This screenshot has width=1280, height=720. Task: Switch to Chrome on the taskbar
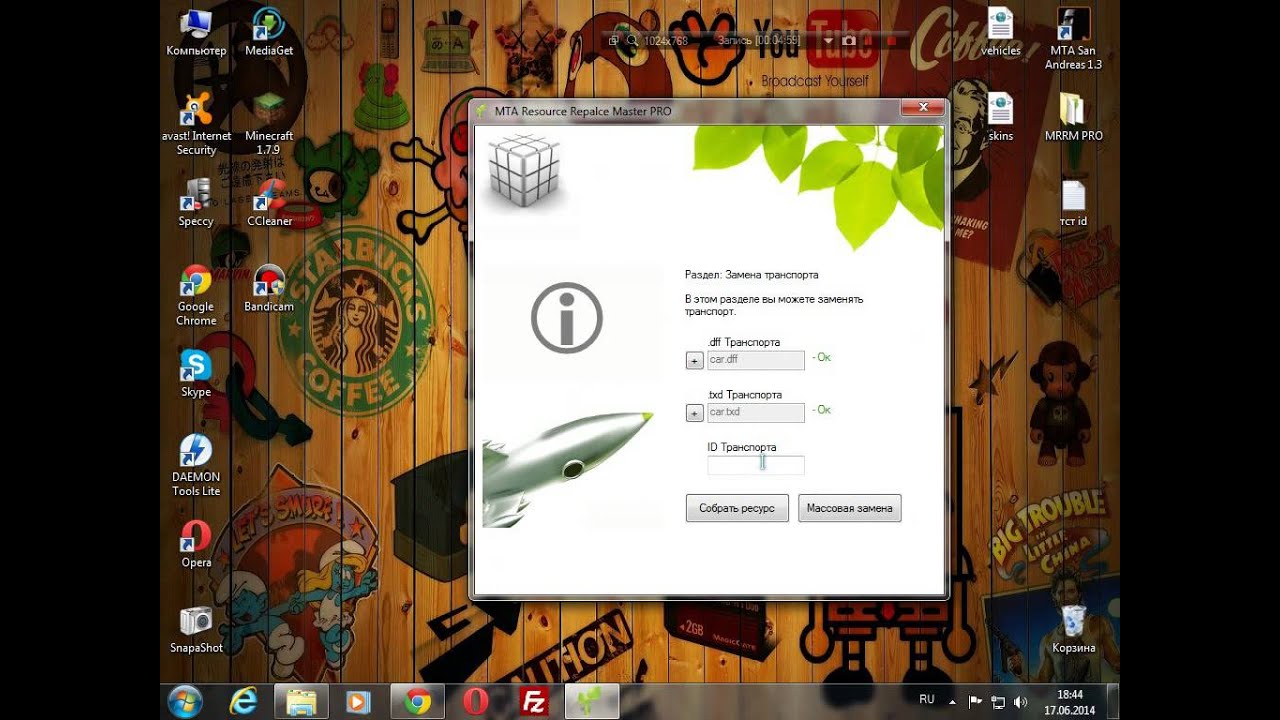point(417,702)
